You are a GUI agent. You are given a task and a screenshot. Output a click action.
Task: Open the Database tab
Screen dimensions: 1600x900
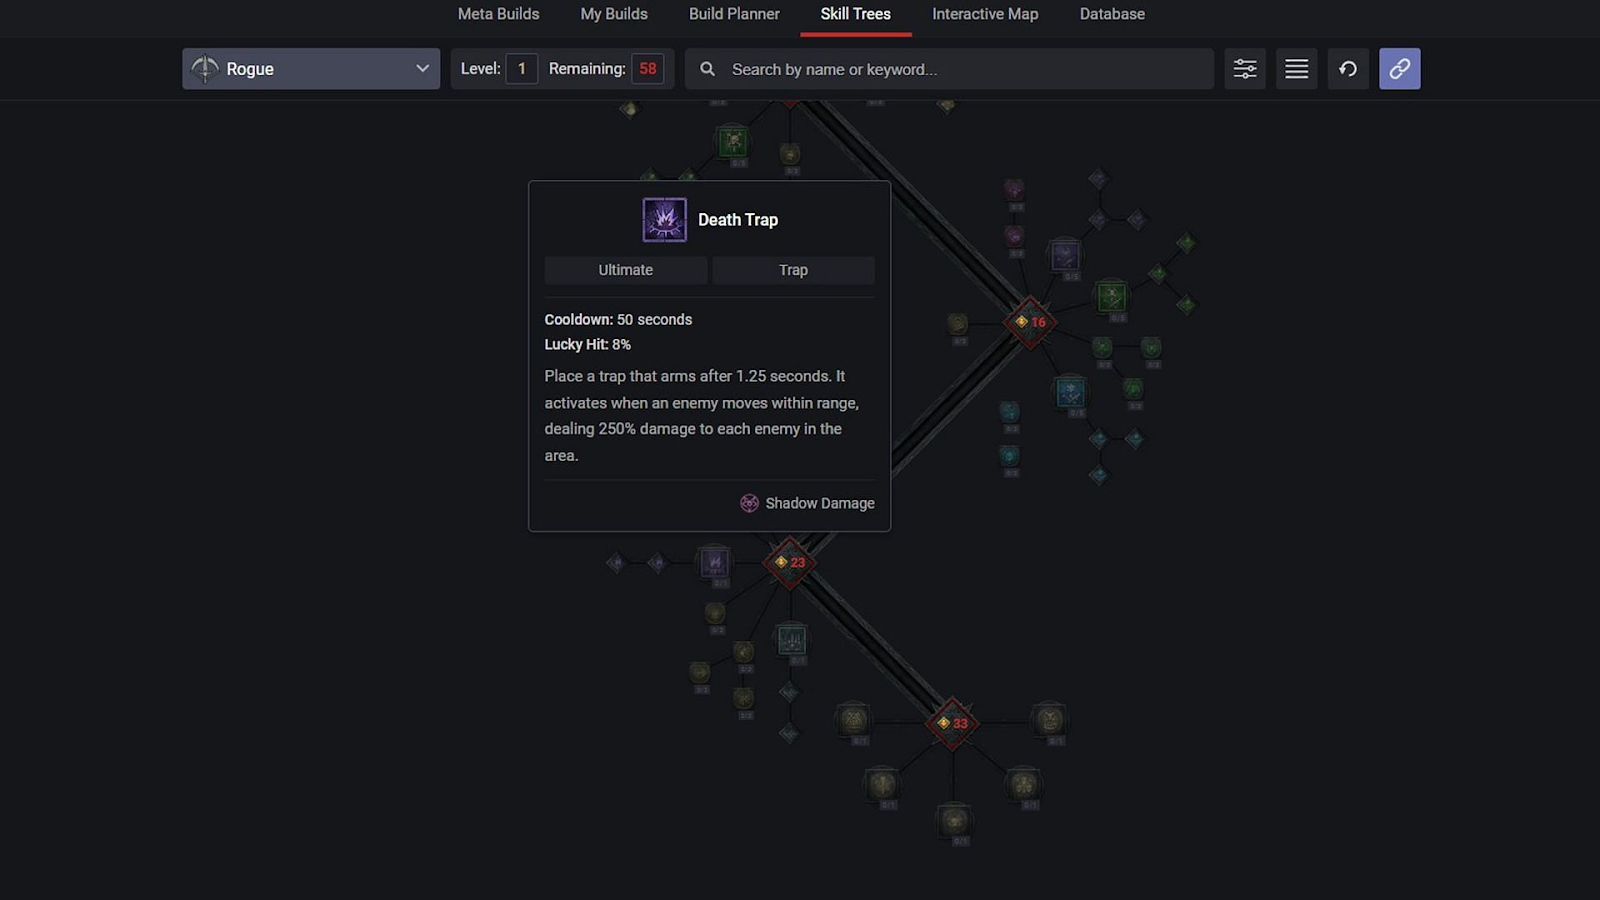(1112, 14)
